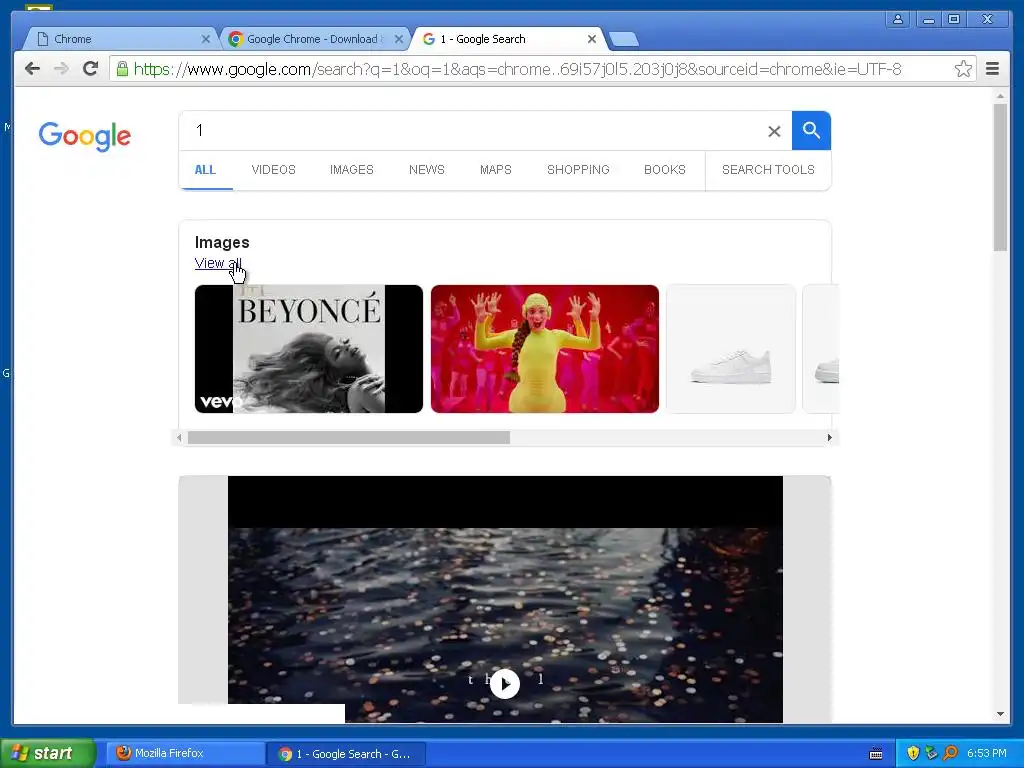Open a new tab with the new tab button

[x=624, y=40]
